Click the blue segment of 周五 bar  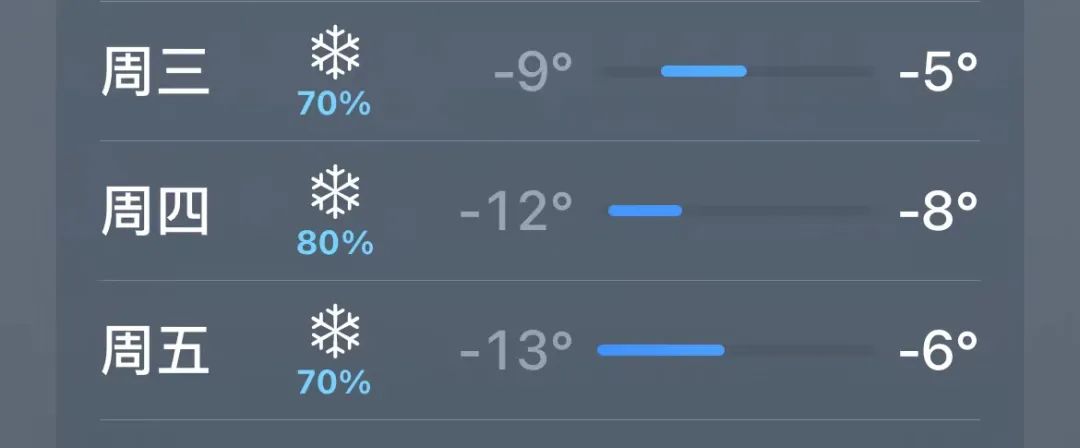point(661,350)
